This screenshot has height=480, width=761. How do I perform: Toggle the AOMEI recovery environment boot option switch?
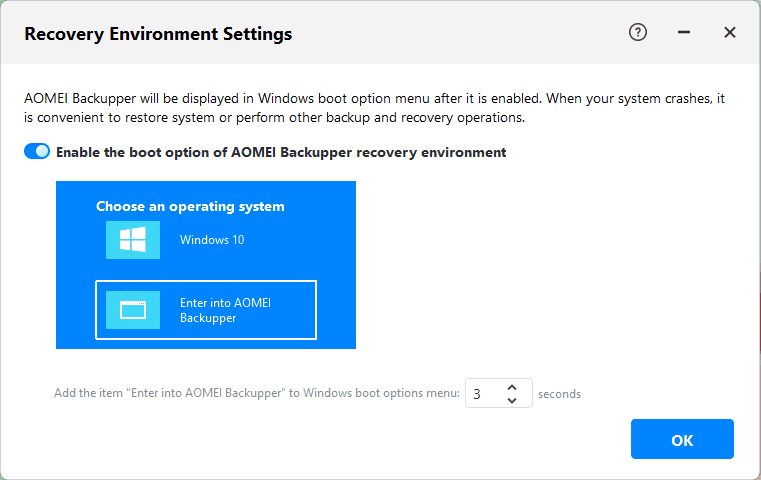(x=37, y=152)
